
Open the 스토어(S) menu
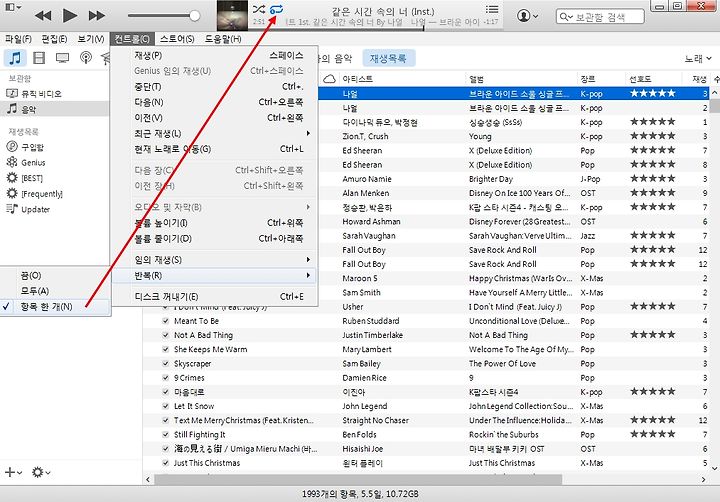[x=177, y=39]
